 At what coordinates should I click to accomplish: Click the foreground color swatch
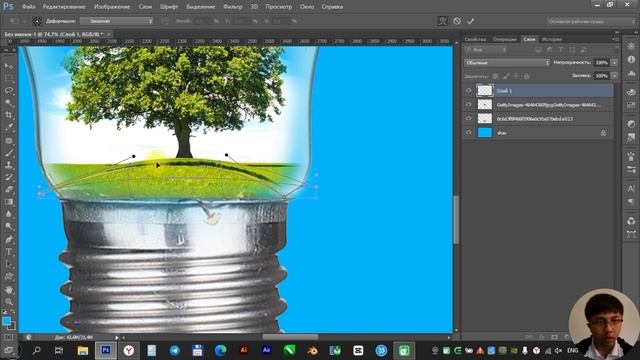6,321
